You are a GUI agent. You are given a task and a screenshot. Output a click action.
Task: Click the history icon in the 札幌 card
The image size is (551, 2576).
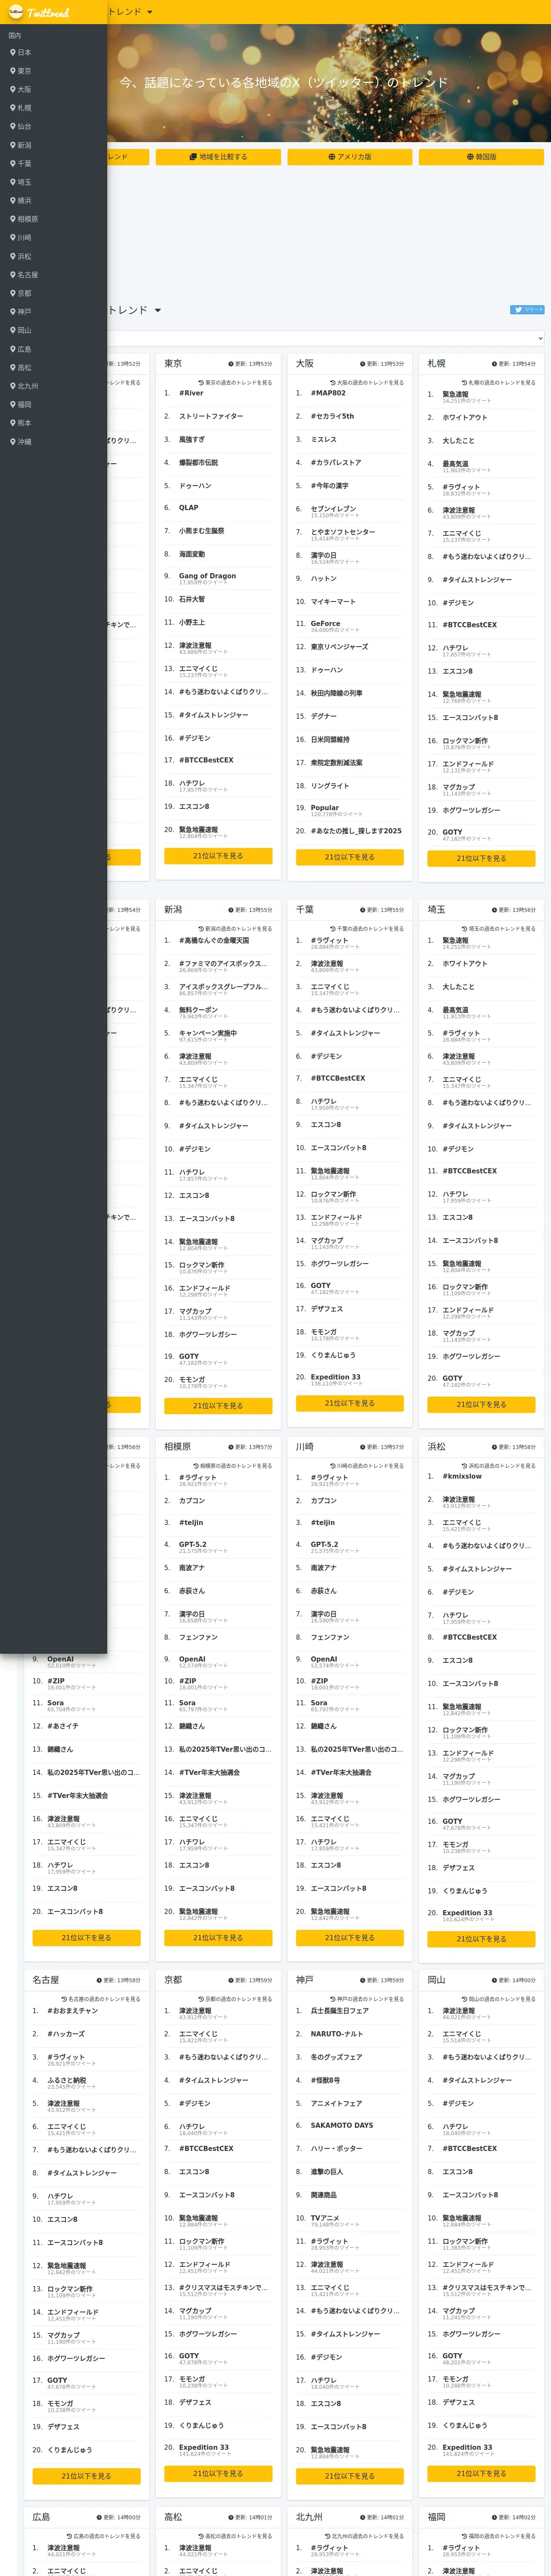(x=464, y=383)
